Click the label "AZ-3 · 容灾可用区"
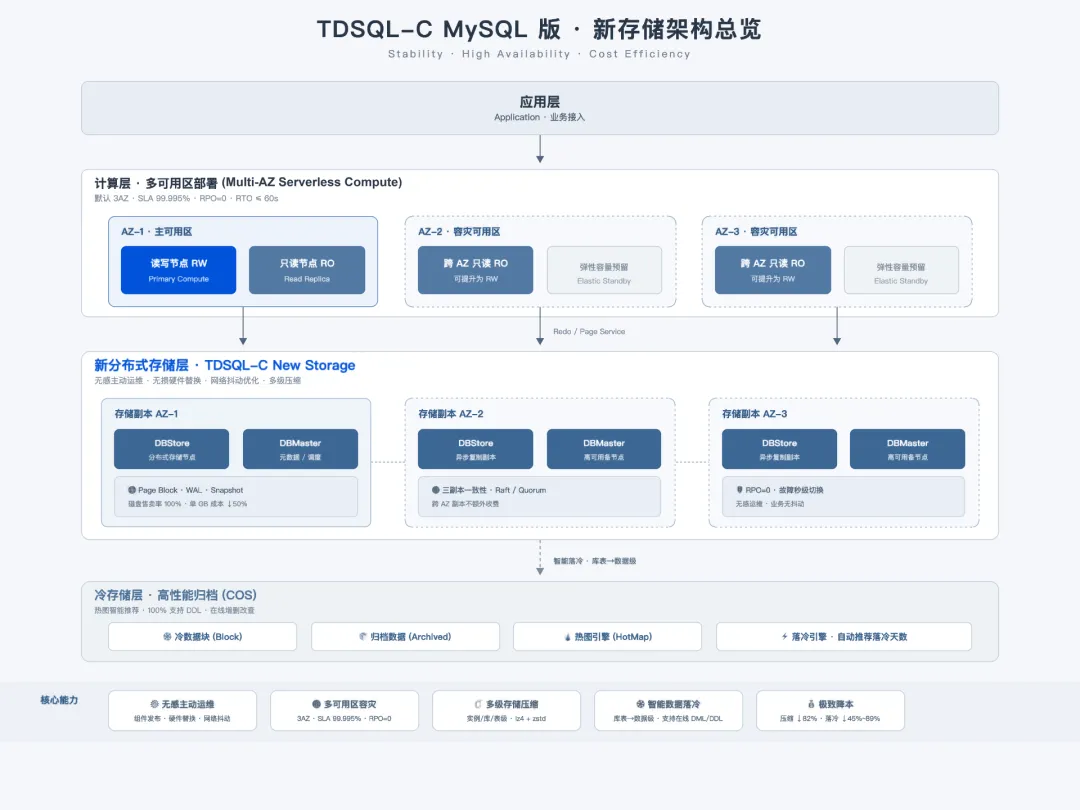 pos(756,231)
